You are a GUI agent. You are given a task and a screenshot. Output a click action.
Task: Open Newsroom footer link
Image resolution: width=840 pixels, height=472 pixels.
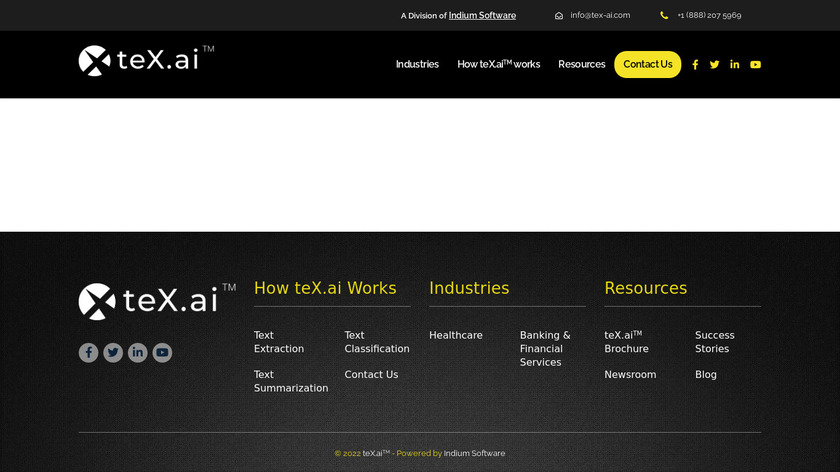click(630, 374)
